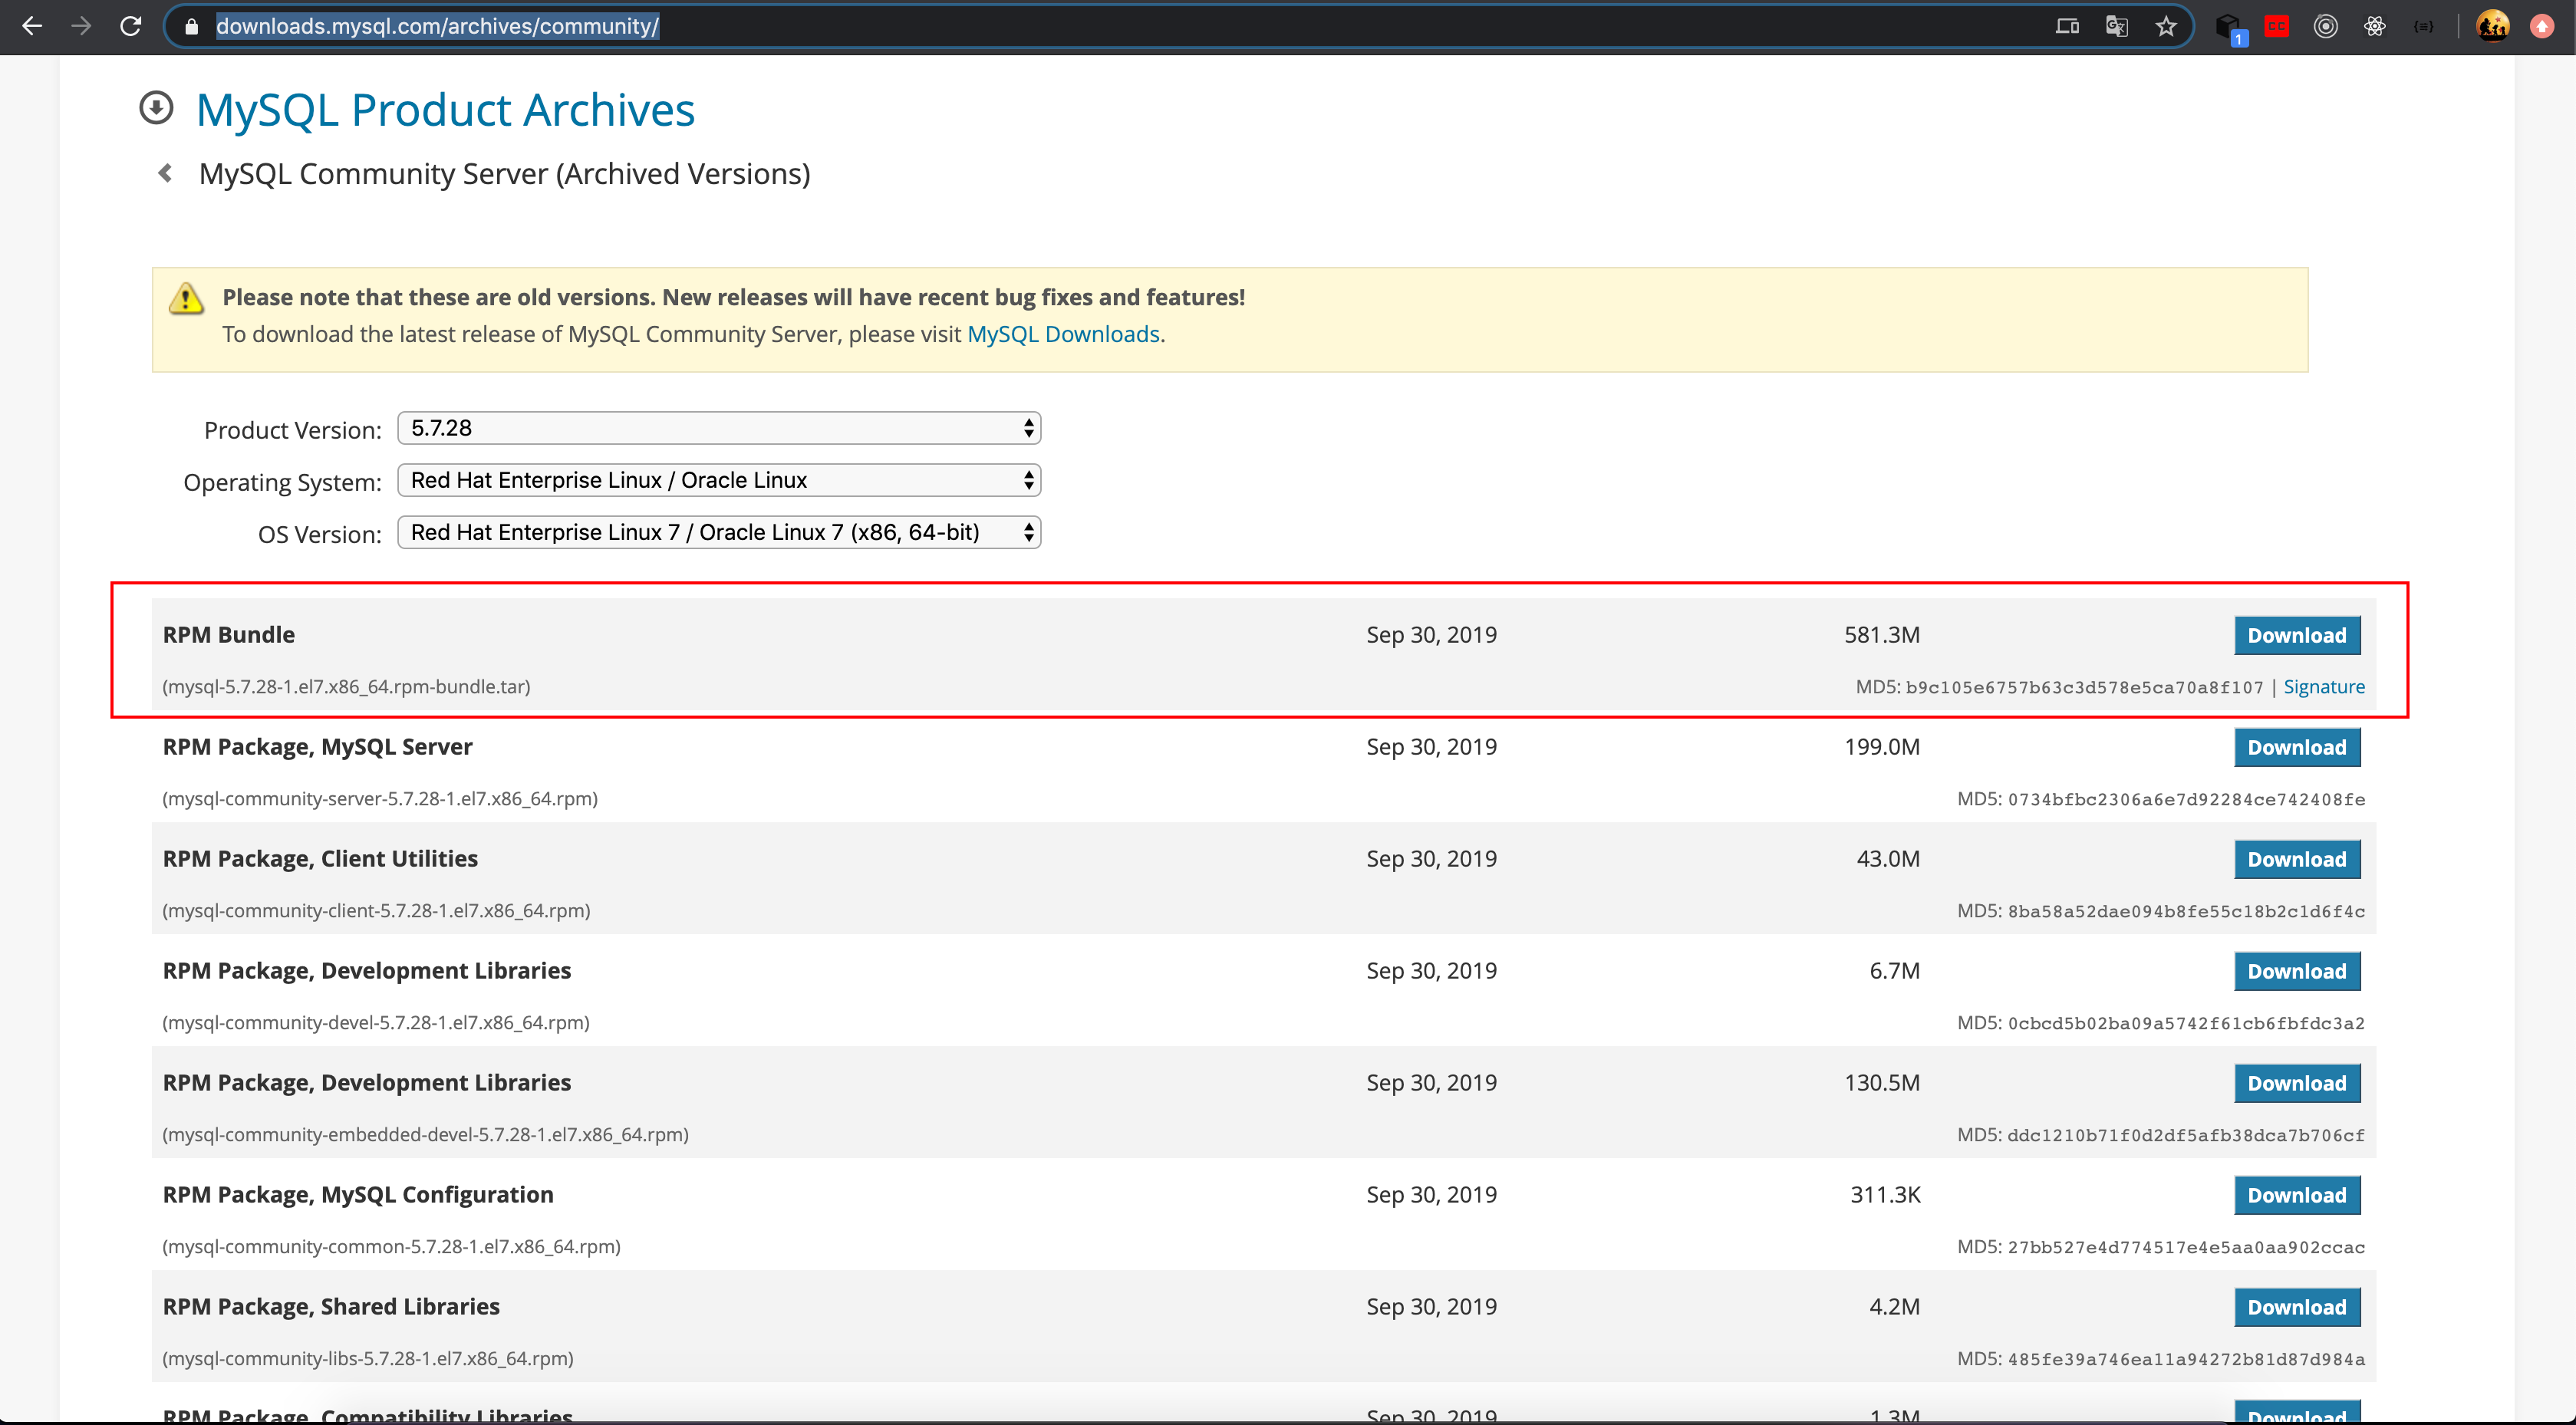The image size is (2576, 1425).
Task: Open the Chrome profile avatar
Action: pos(2492,26)
